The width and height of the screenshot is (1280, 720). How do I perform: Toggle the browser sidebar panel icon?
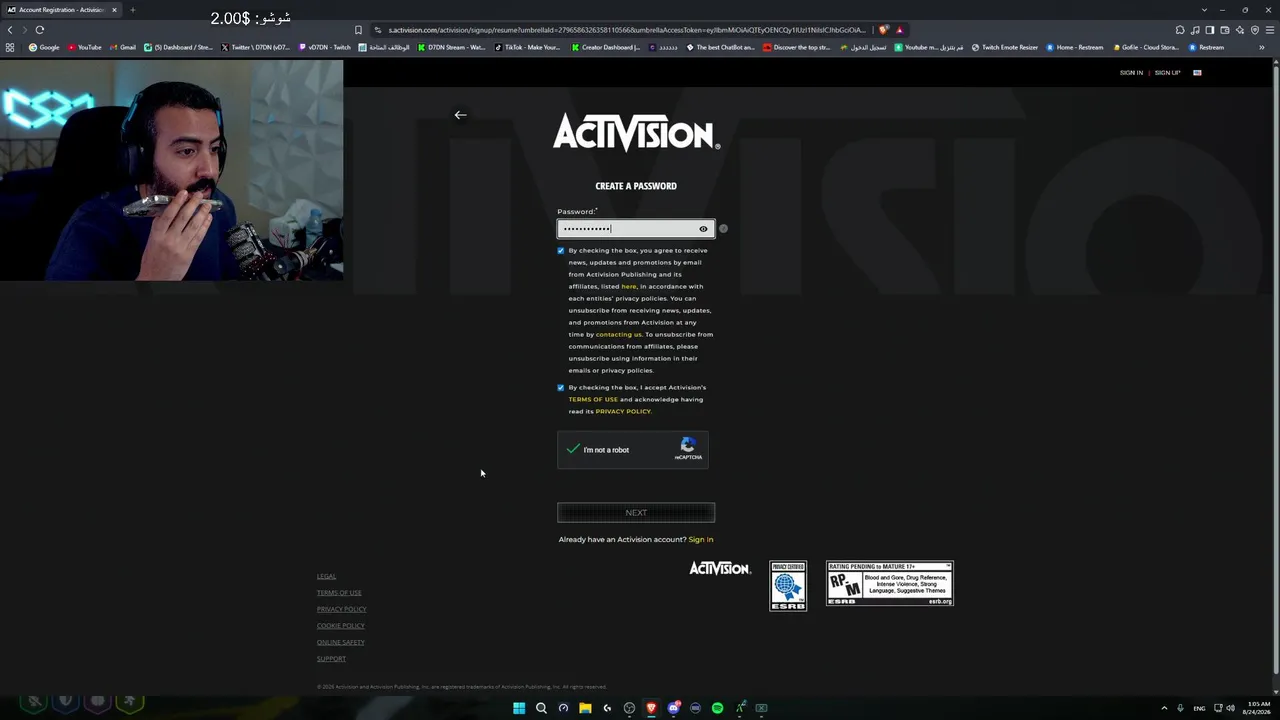tap(1210, 30)
